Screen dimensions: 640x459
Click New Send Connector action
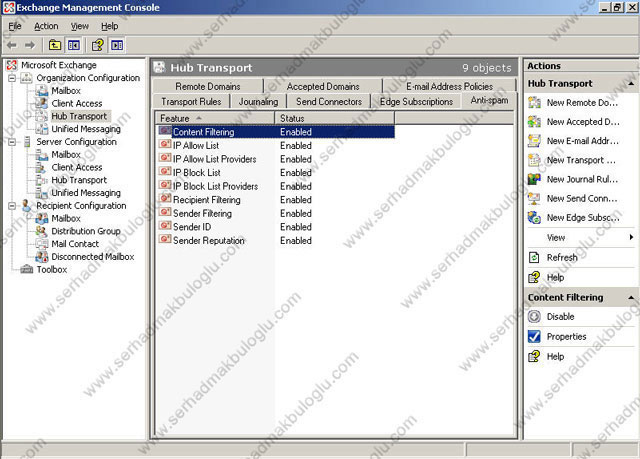(573, 198)
